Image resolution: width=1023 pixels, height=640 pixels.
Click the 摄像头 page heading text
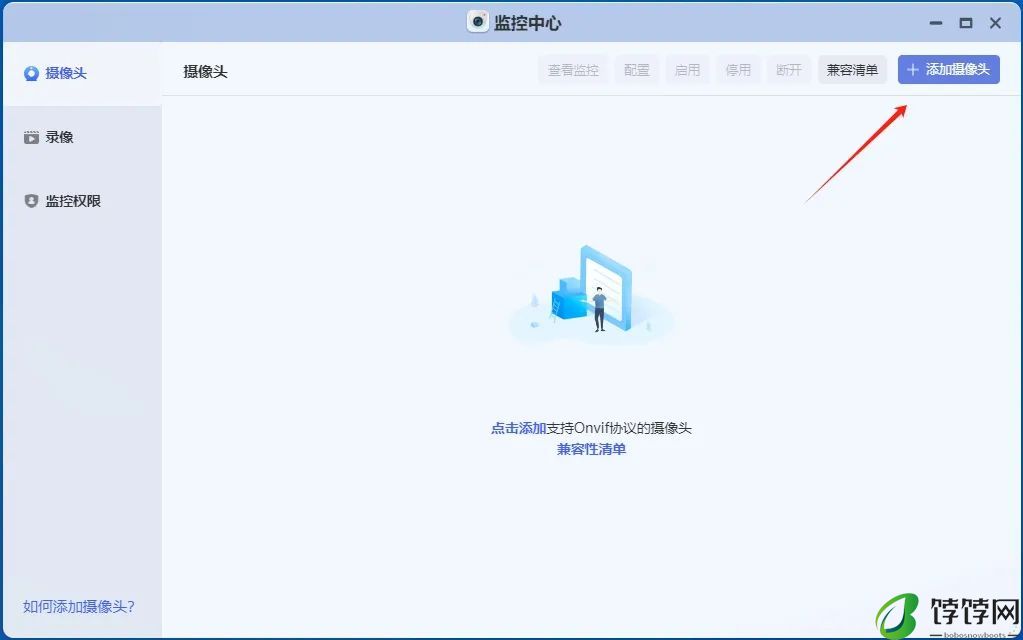click(x=206, y=72)
